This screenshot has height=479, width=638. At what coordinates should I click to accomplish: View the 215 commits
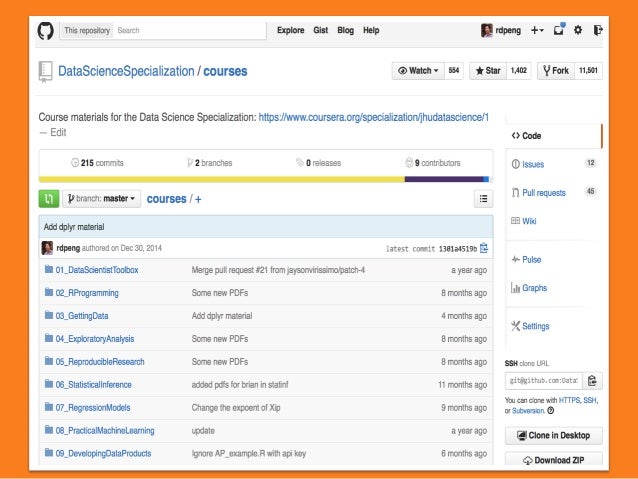click(x=97, y=163)
